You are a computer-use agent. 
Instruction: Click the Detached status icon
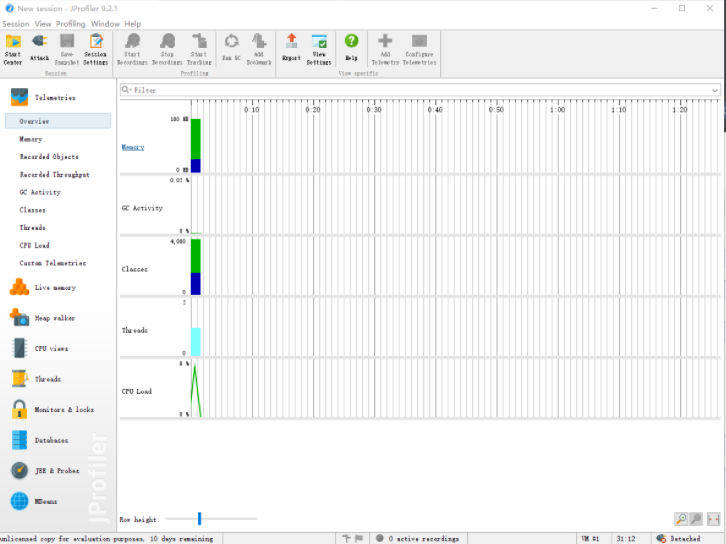point(661,538)
